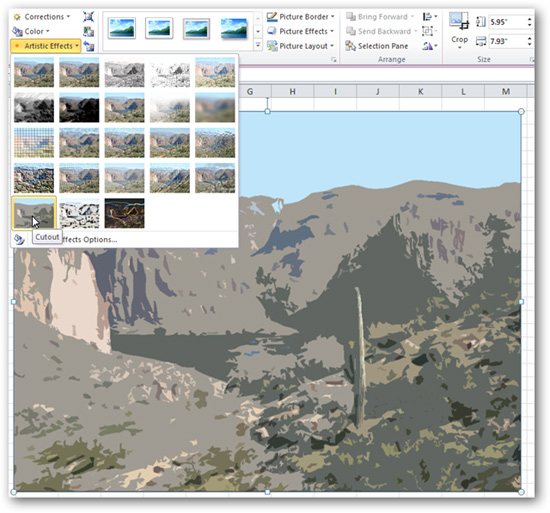550x513 pixels.
Task: Click the Reset Picture icon
Action: [88, 46]
